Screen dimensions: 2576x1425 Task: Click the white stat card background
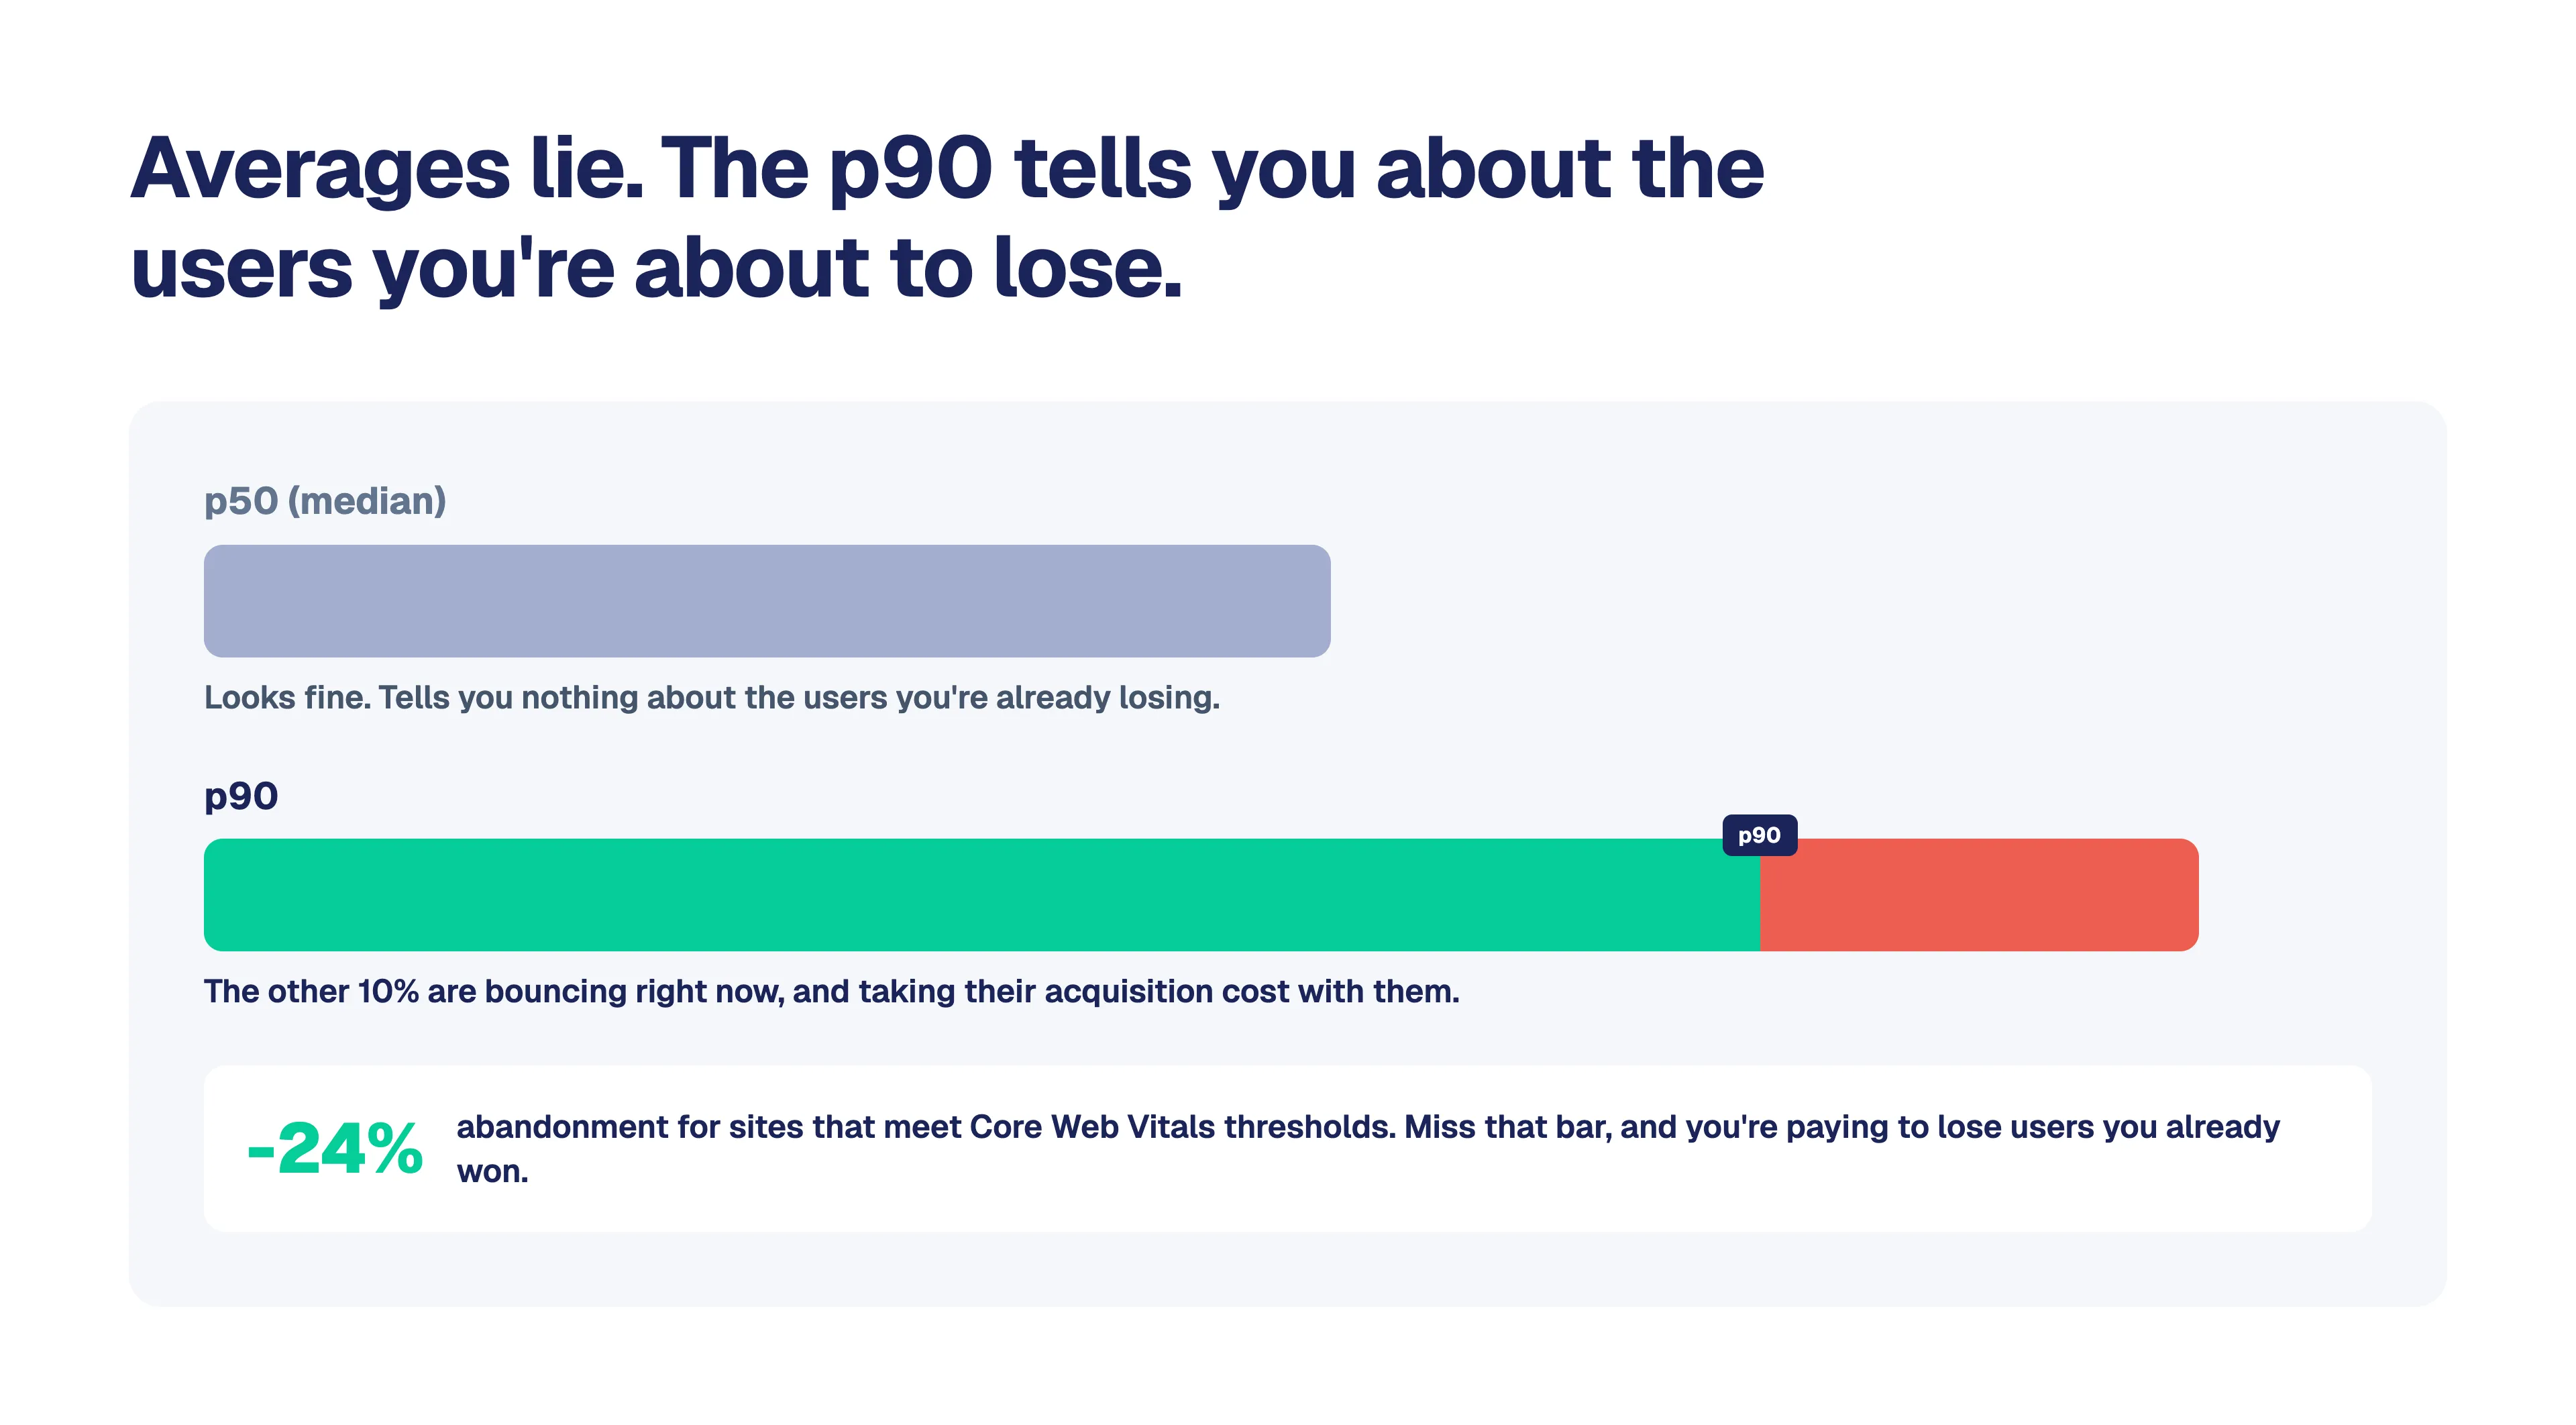tap(1288, 1148)
